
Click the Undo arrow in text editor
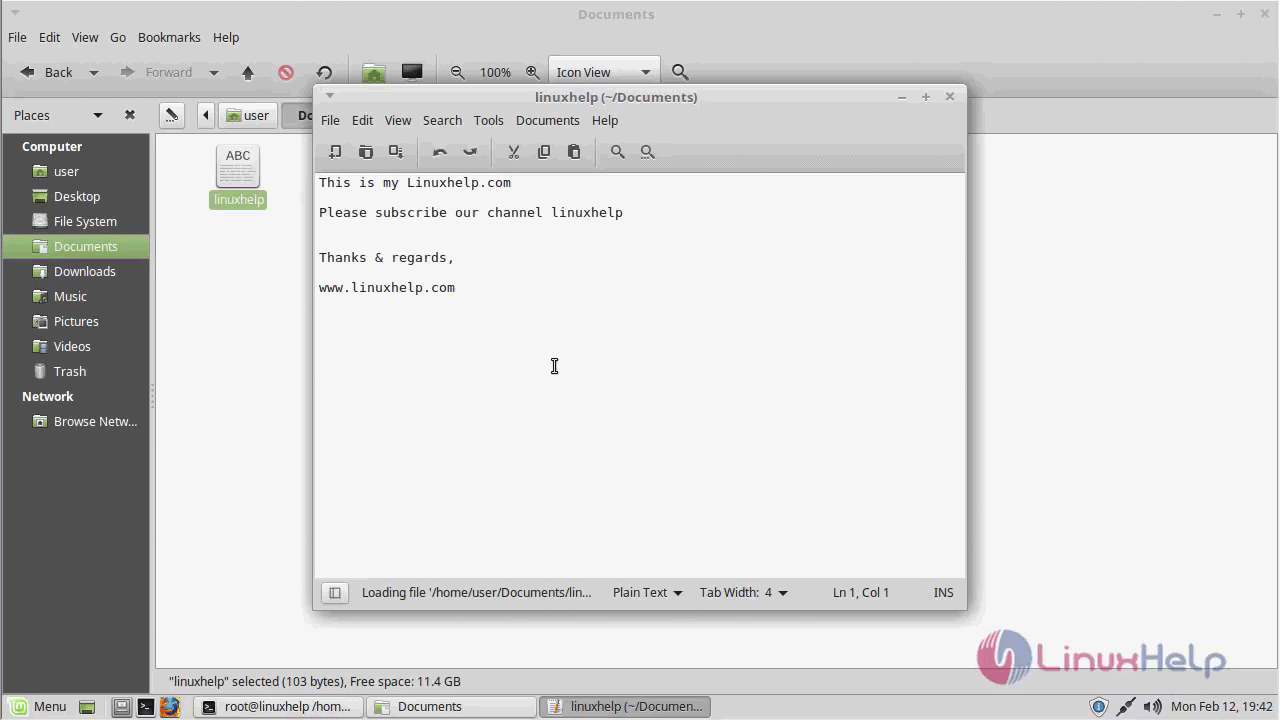(439, 152)
